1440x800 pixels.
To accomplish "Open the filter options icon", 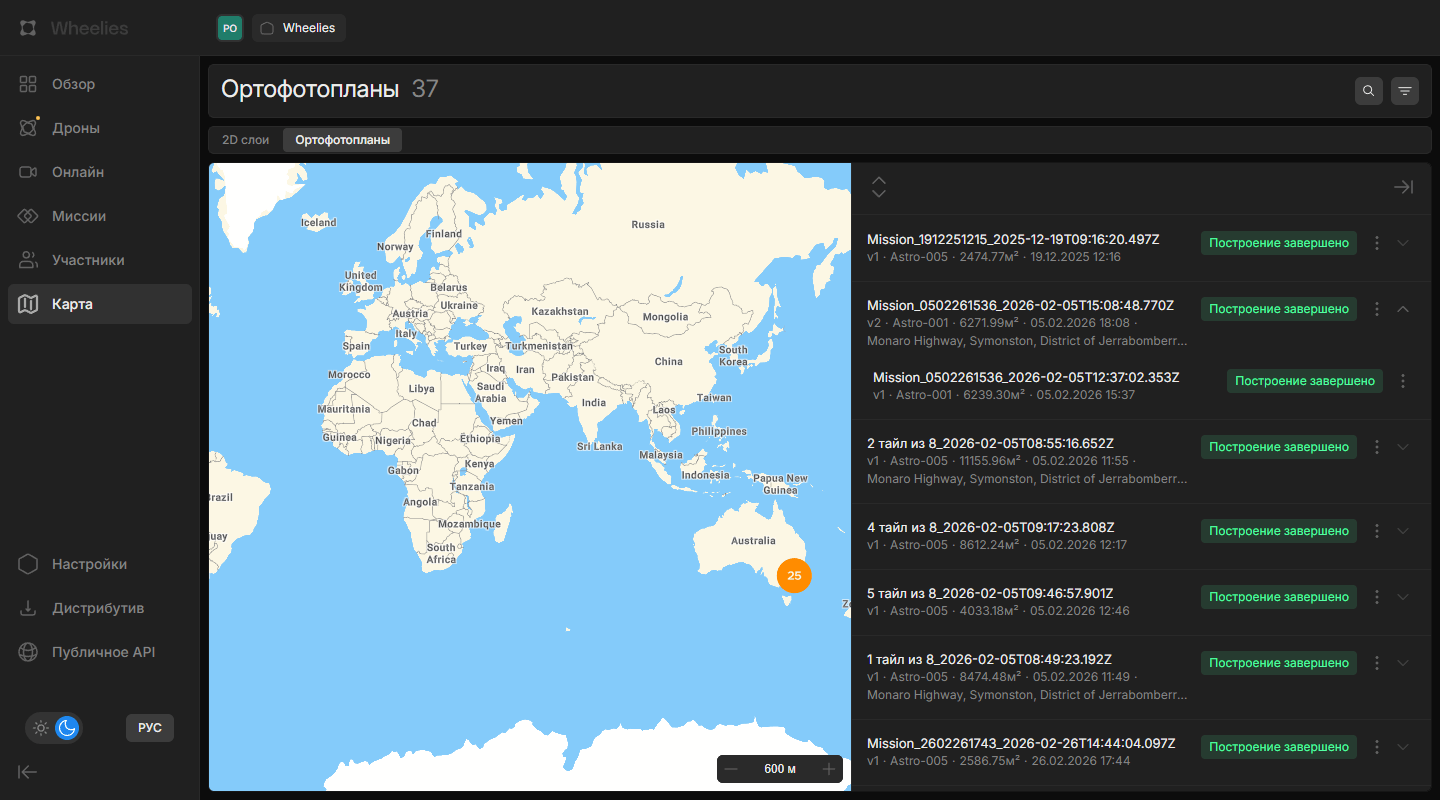I will click(1405, 91).
